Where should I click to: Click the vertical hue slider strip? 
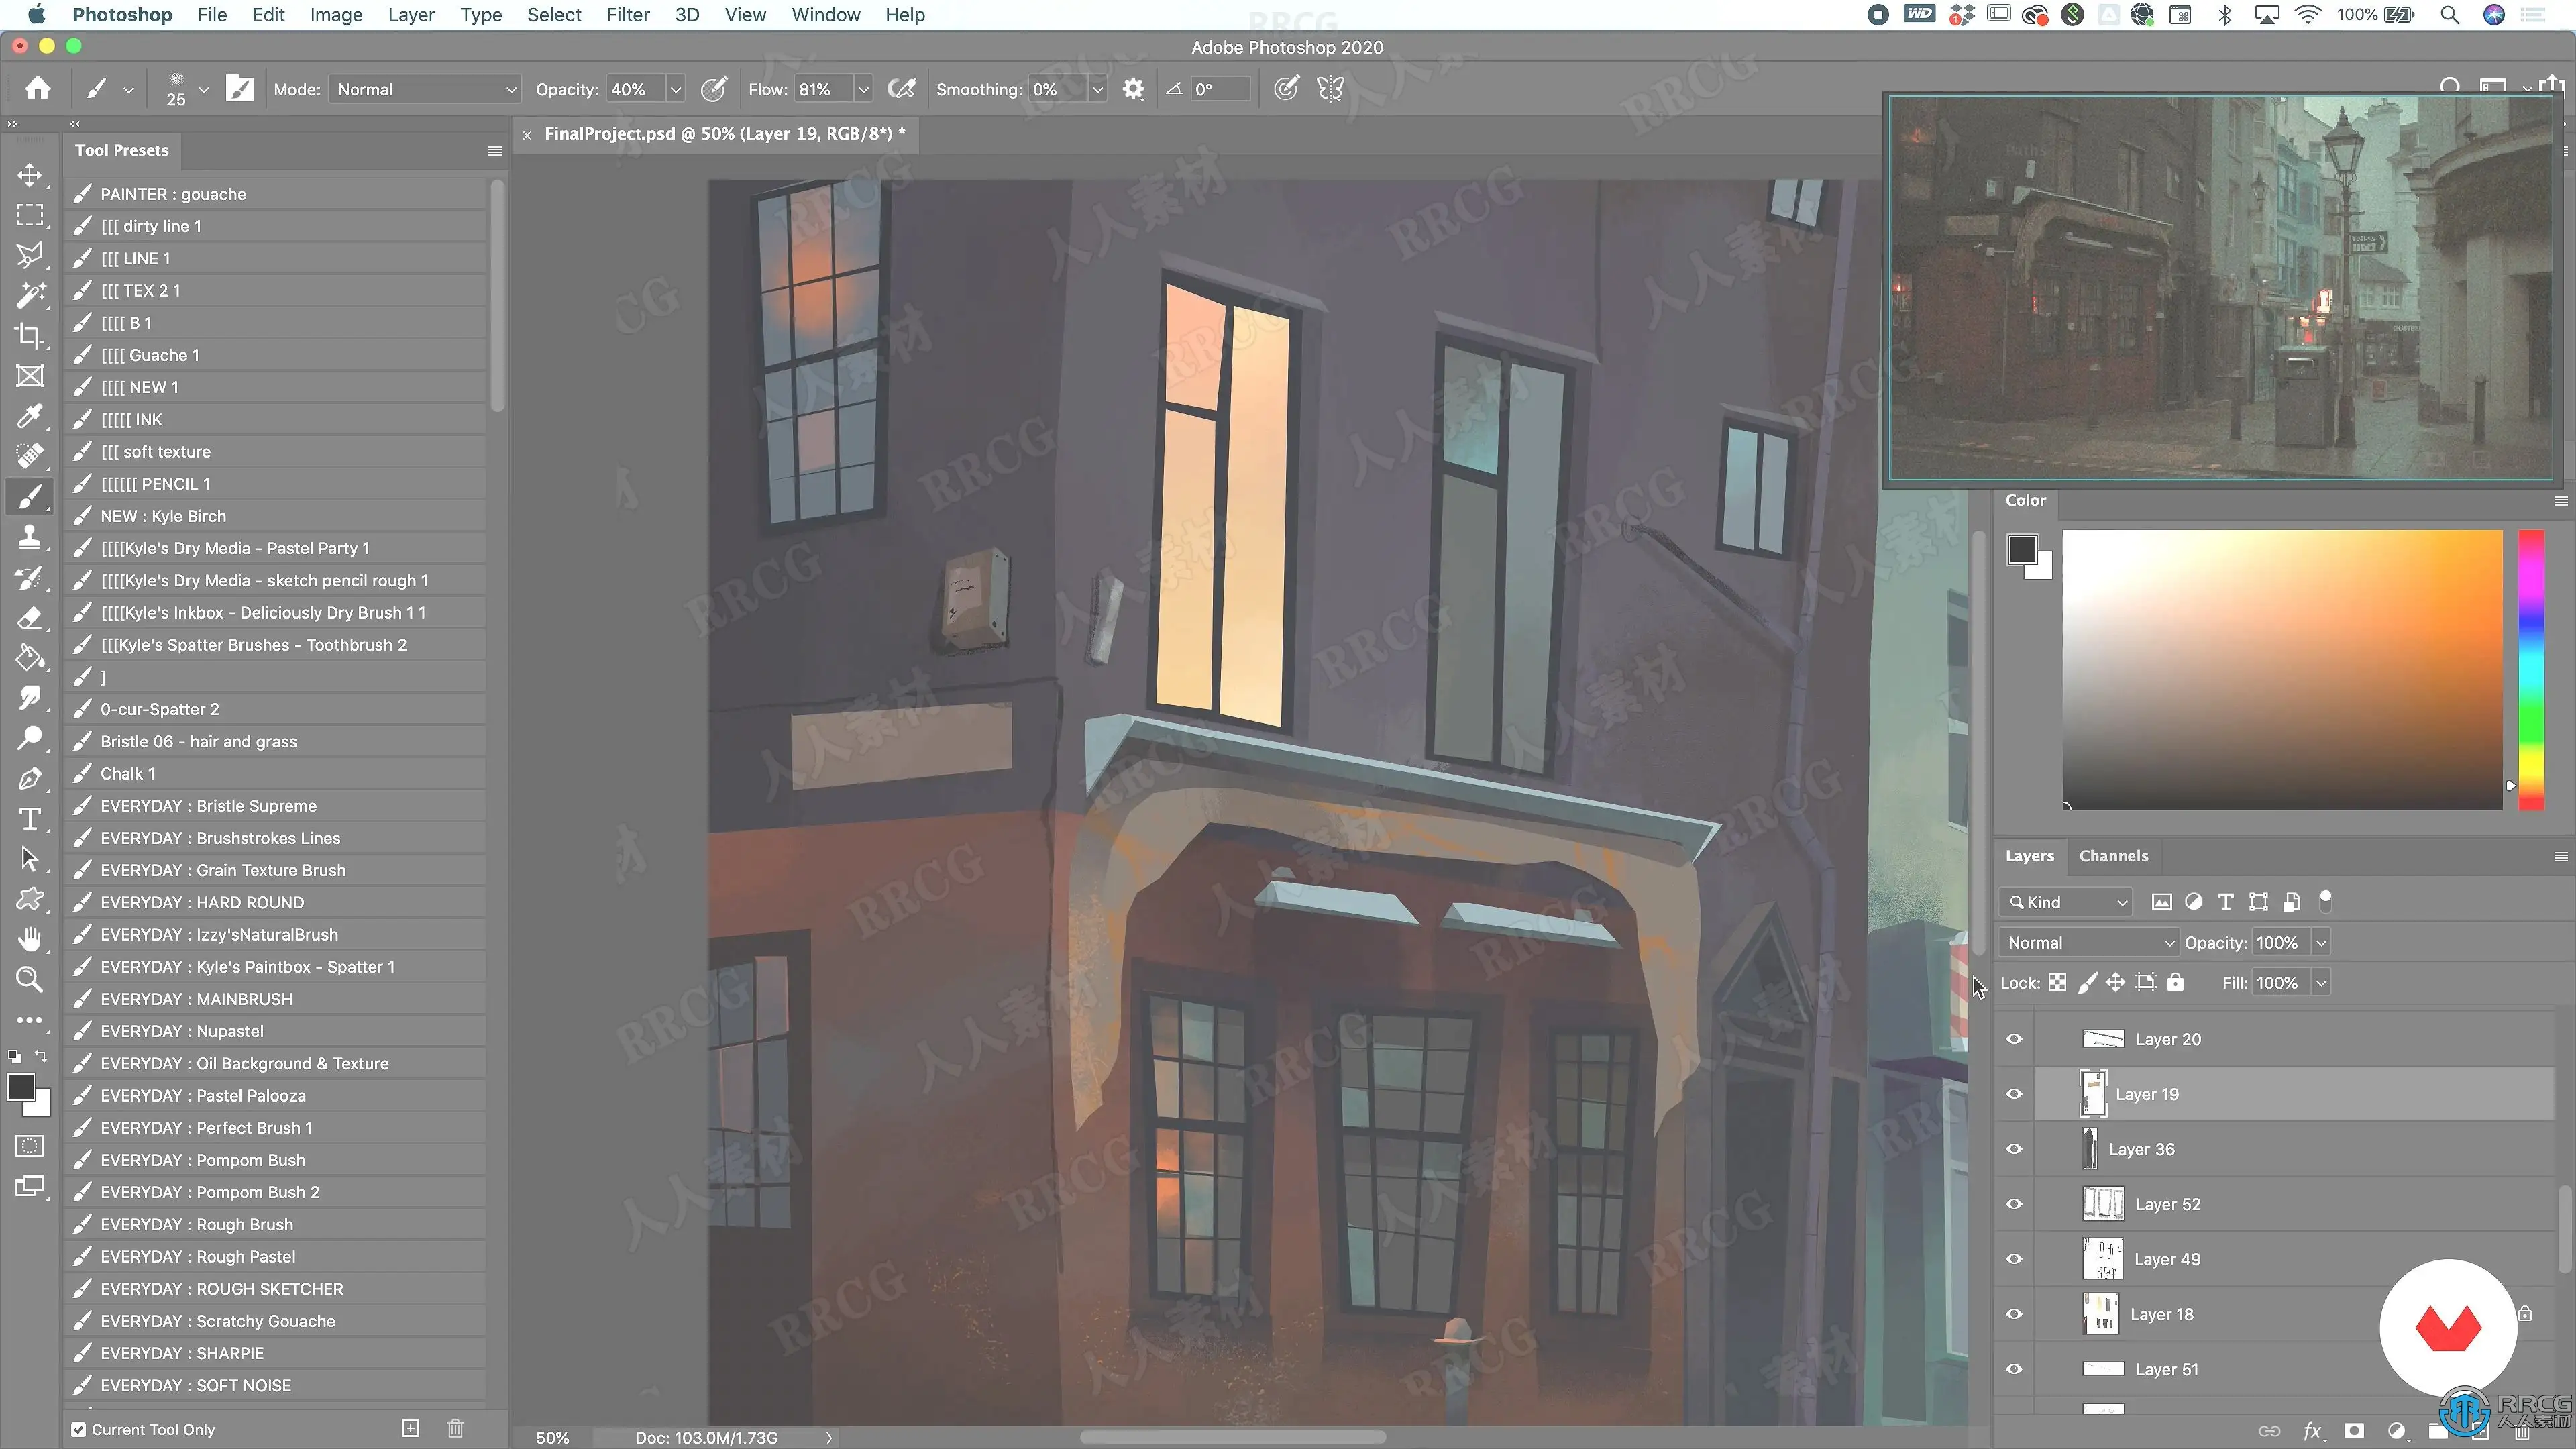click(x=2530, y=670)
